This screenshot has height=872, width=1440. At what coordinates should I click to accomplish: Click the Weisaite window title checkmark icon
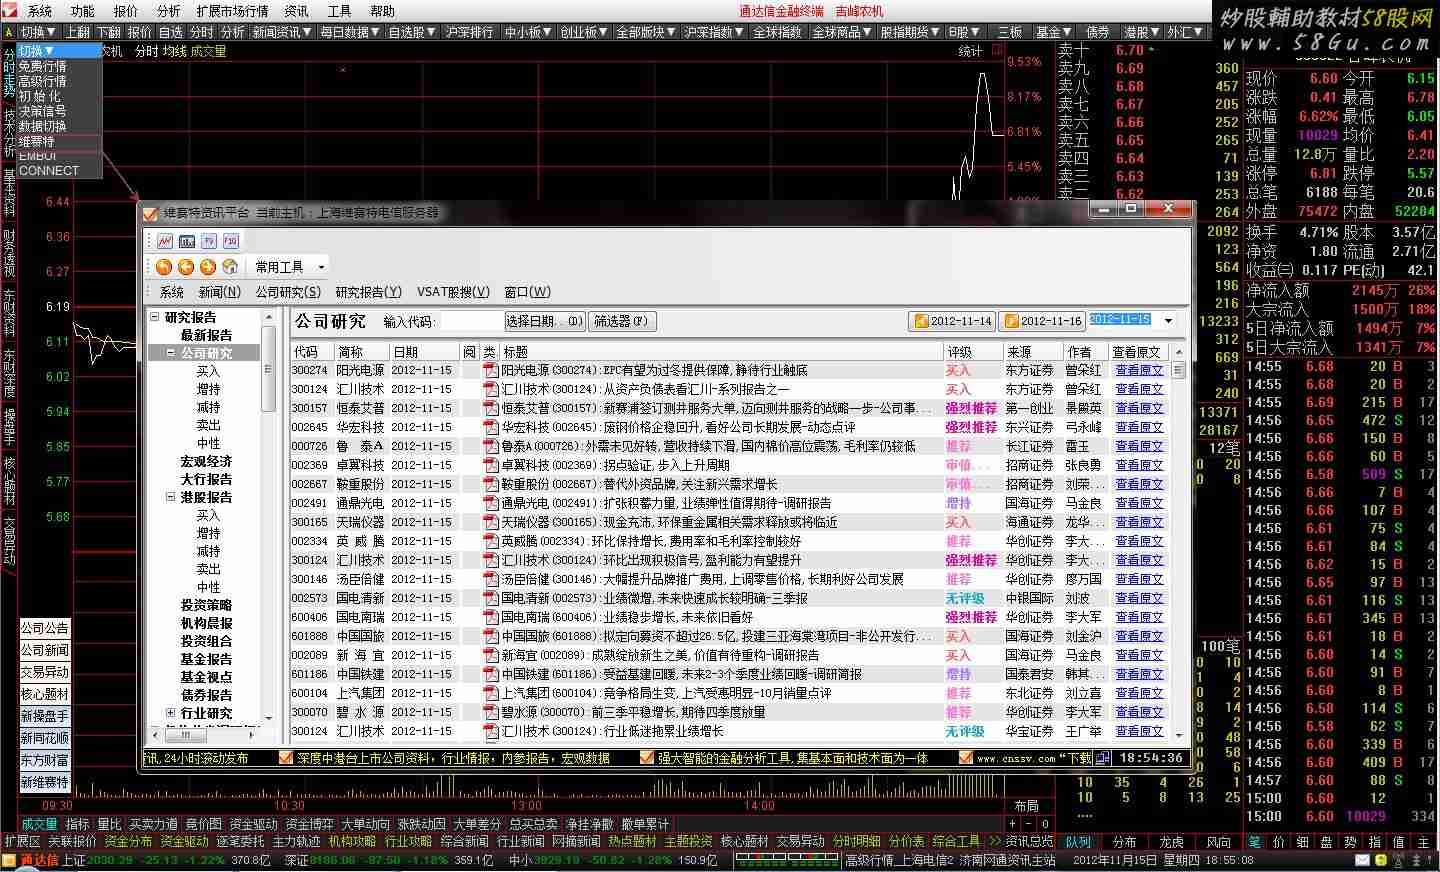click(151, 212)
